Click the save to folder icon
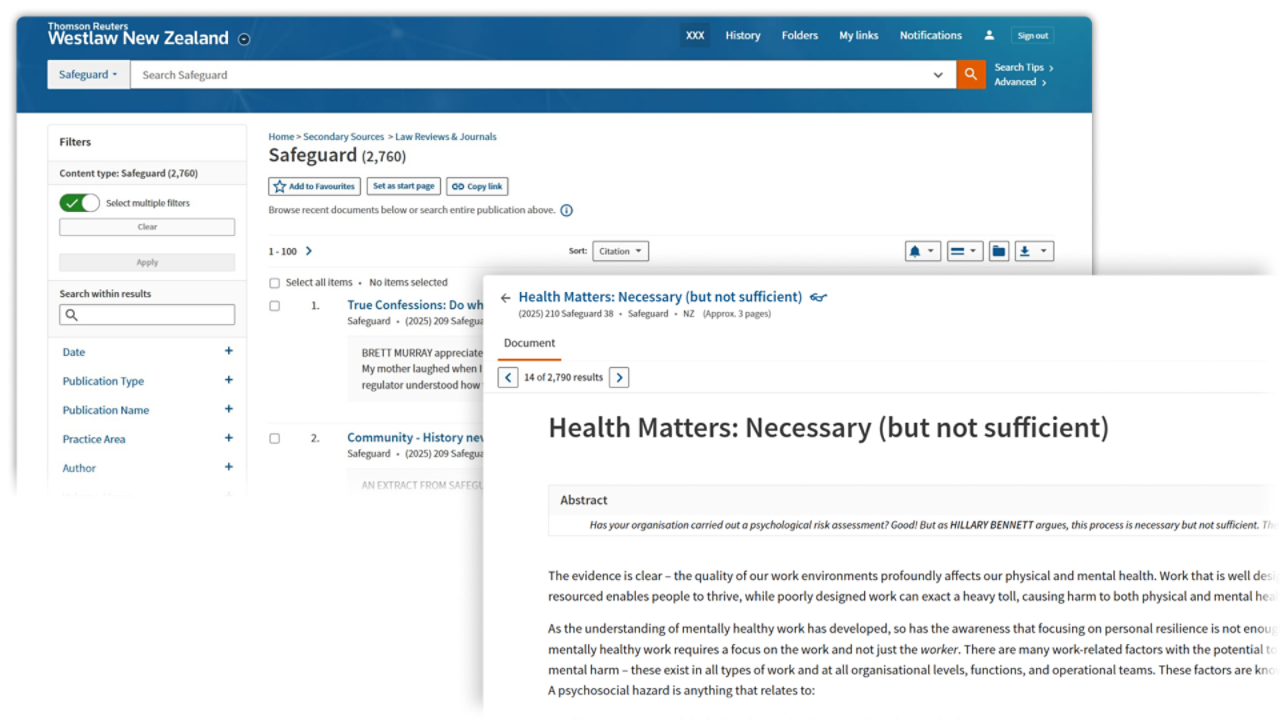Image resolution: width=1280 pixels, height=720 pixels. click(998, 252)
